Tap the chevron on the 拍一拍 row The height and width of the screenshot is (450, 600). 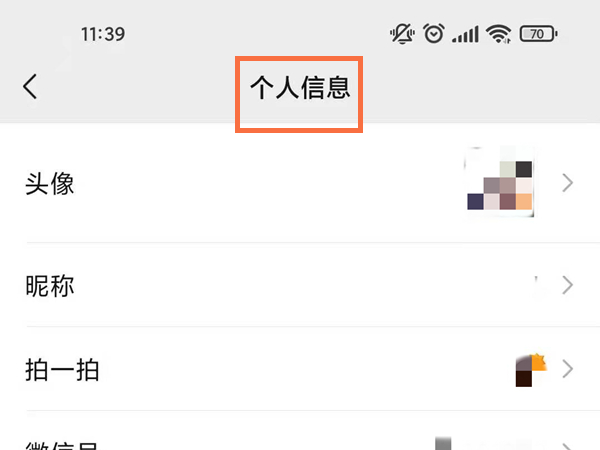pos(568,369)
